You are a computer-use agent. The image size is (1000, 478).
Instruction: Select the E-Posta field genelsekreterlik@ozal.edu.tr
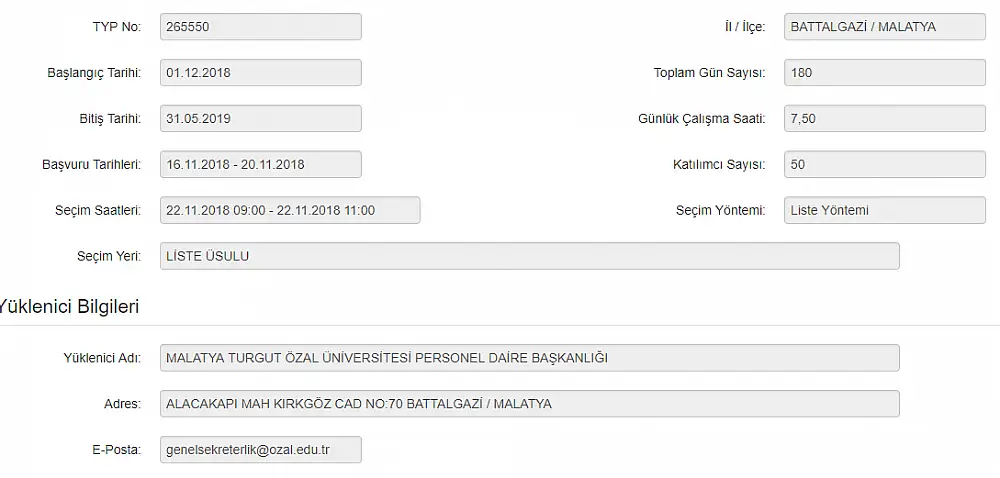[261, 450]
